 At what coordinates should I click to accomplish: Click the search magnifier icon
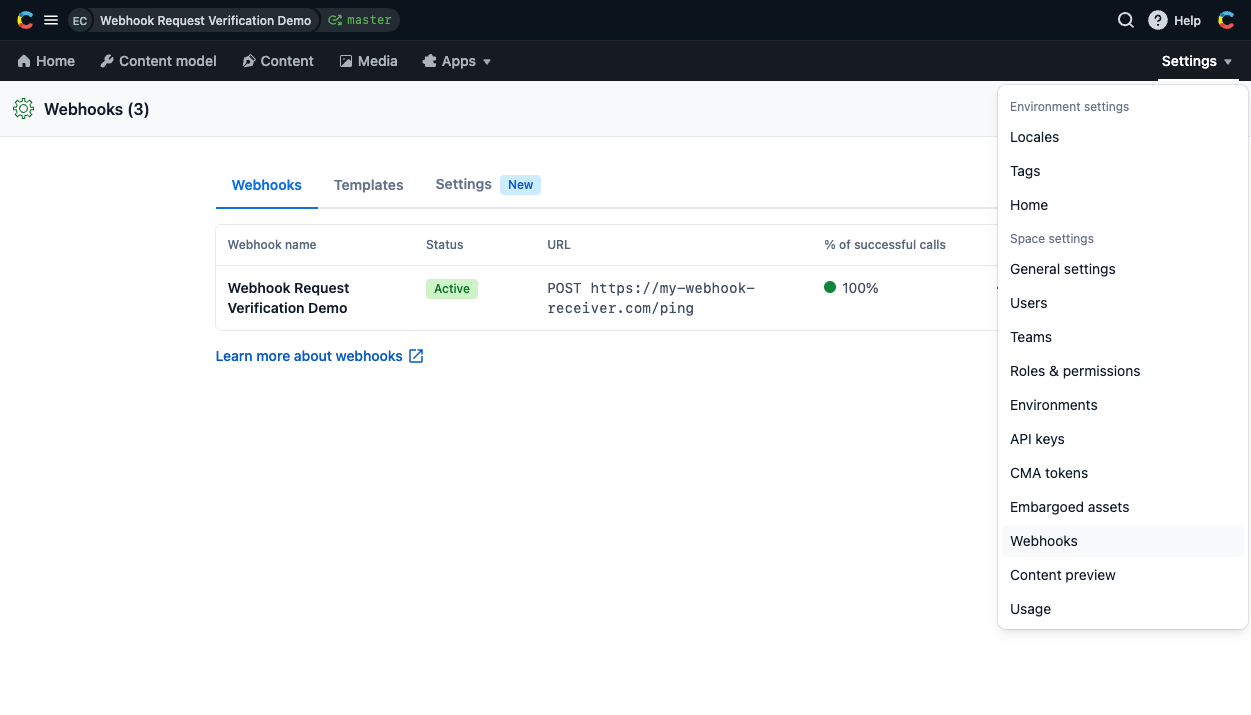point(1125,20)
